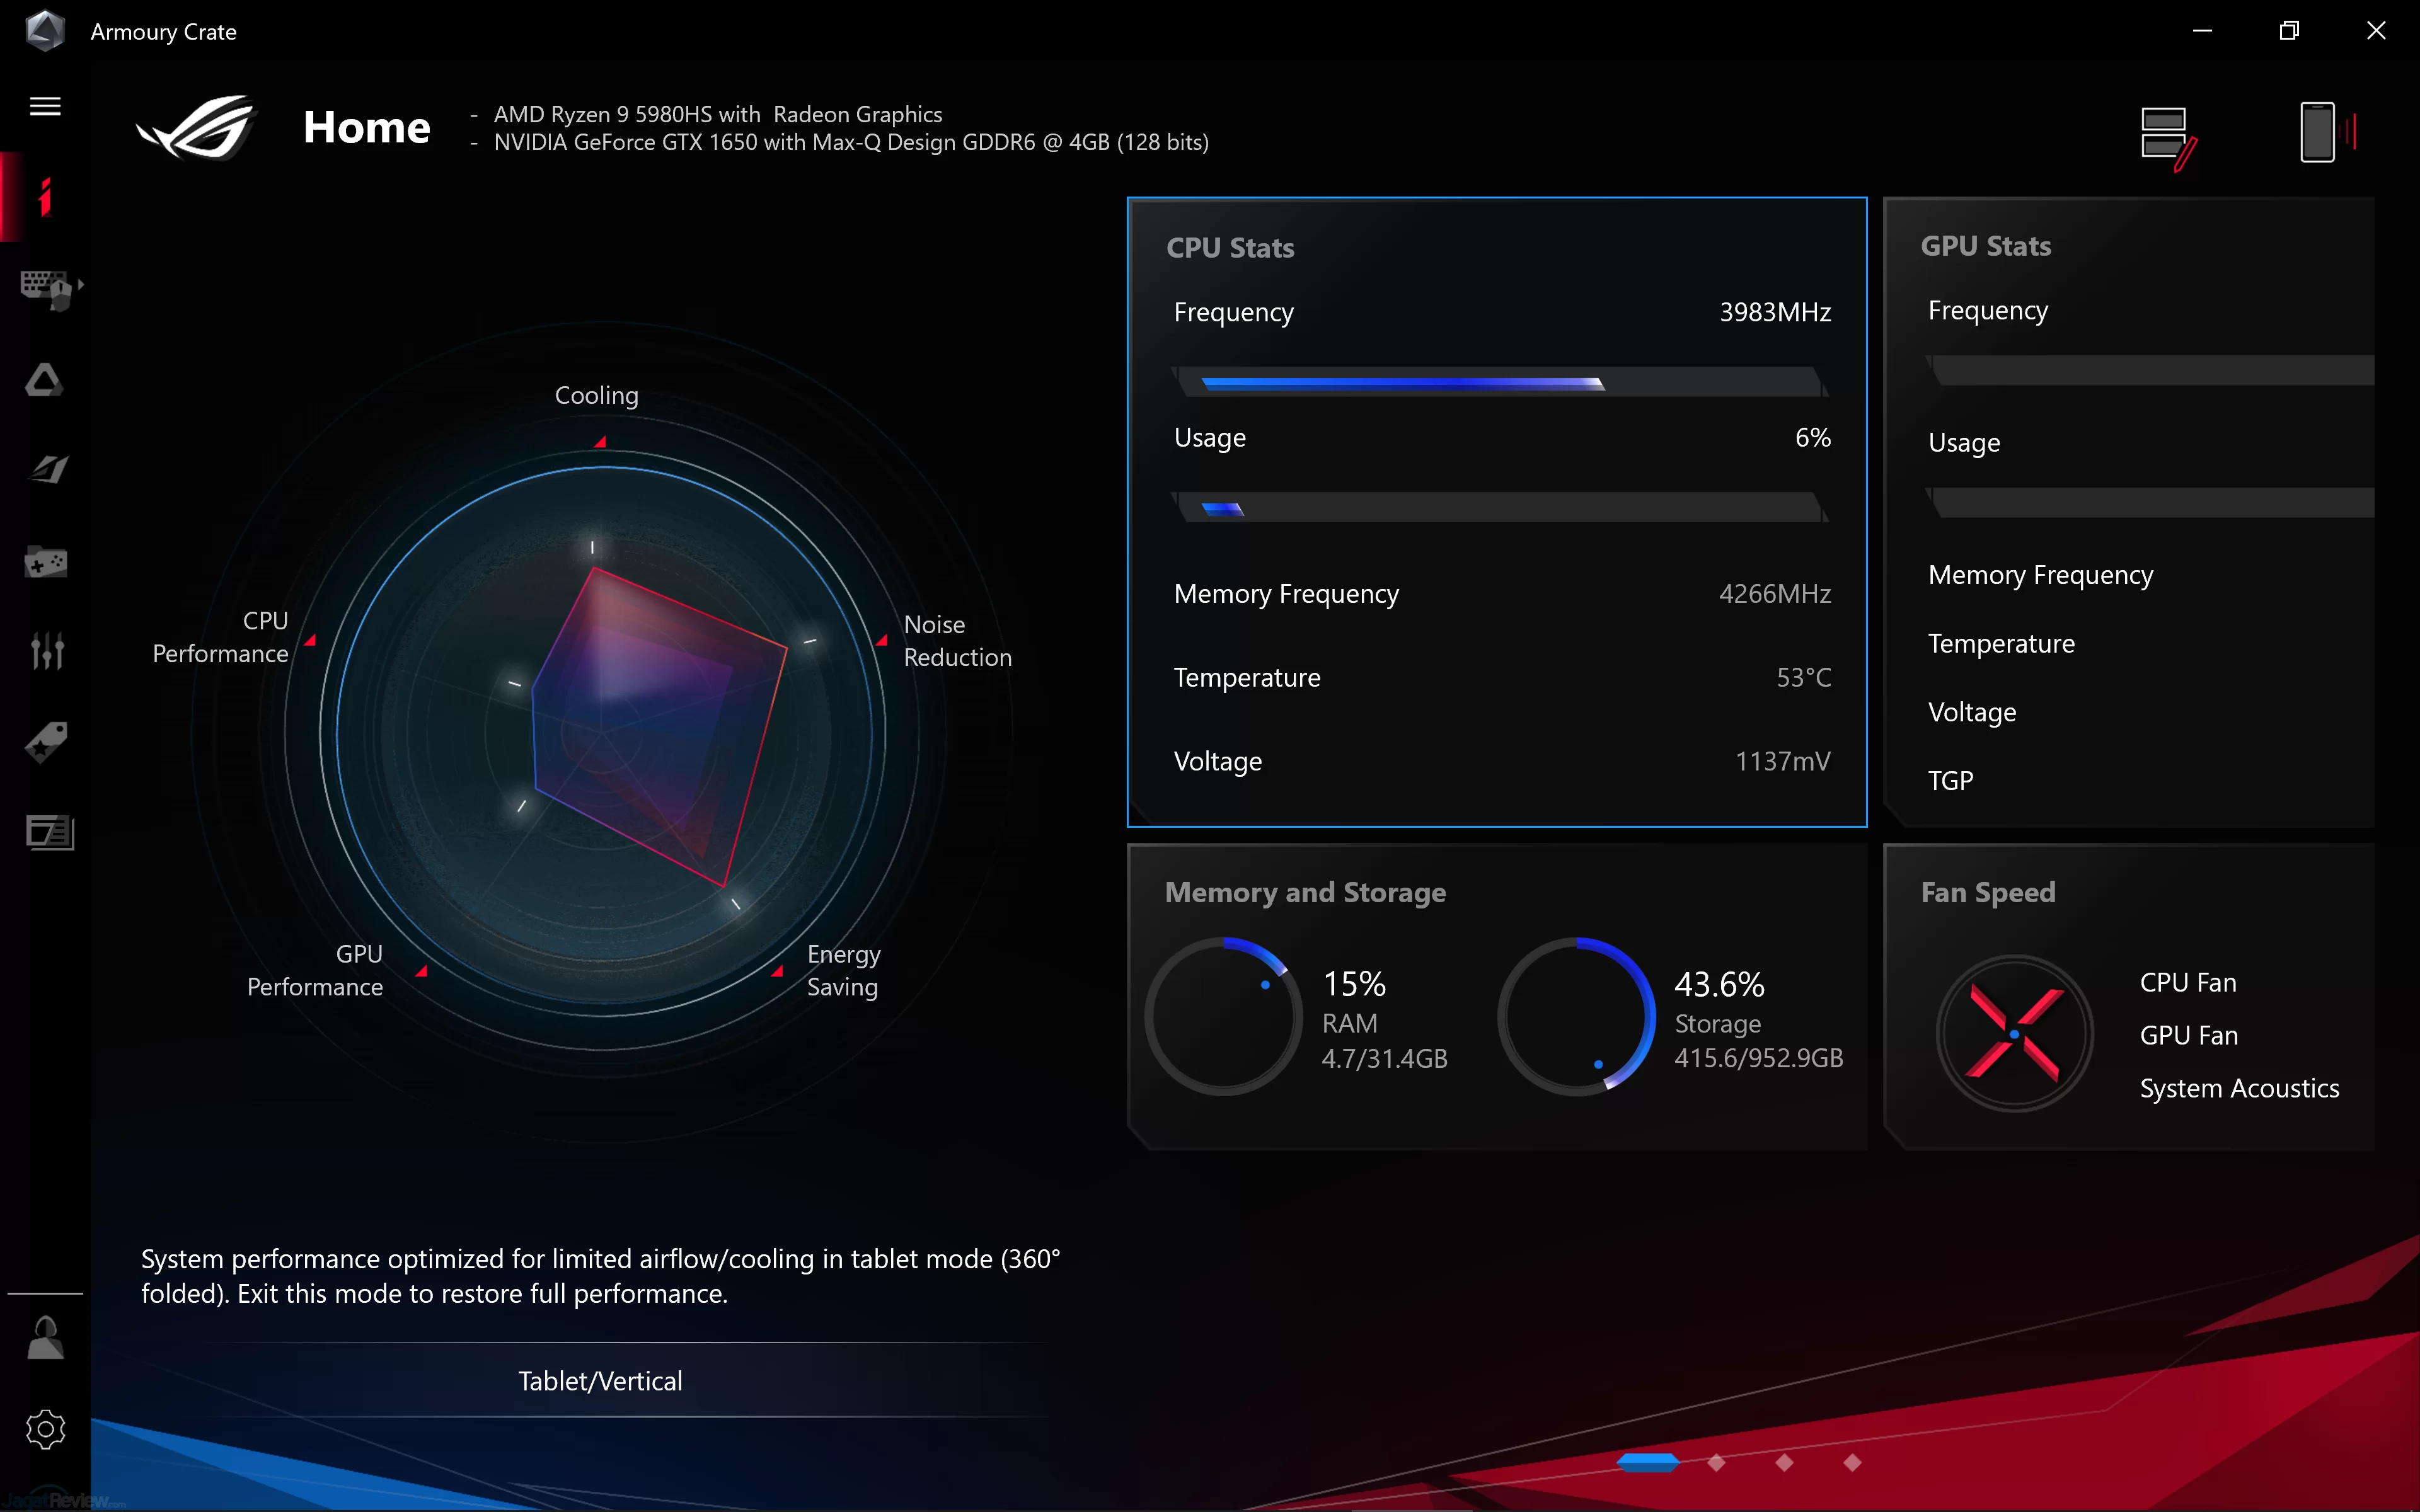Screen dimensions: 2420x1512
Task: Select the Home info icon in sidebar
Action: (45, 197)
